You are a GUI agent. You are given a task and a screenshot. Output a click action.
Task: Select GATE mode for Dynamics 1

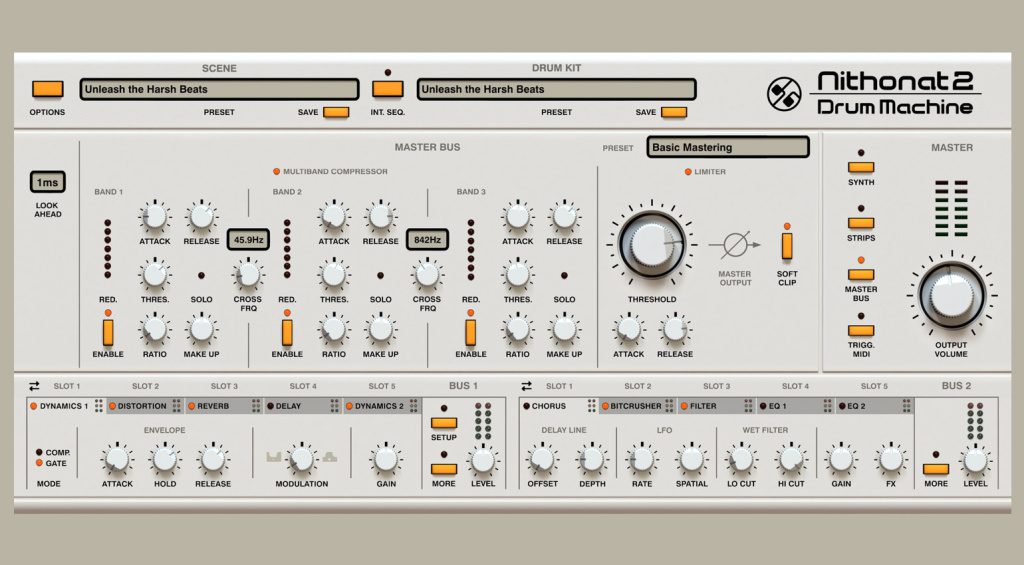point(39,463)
